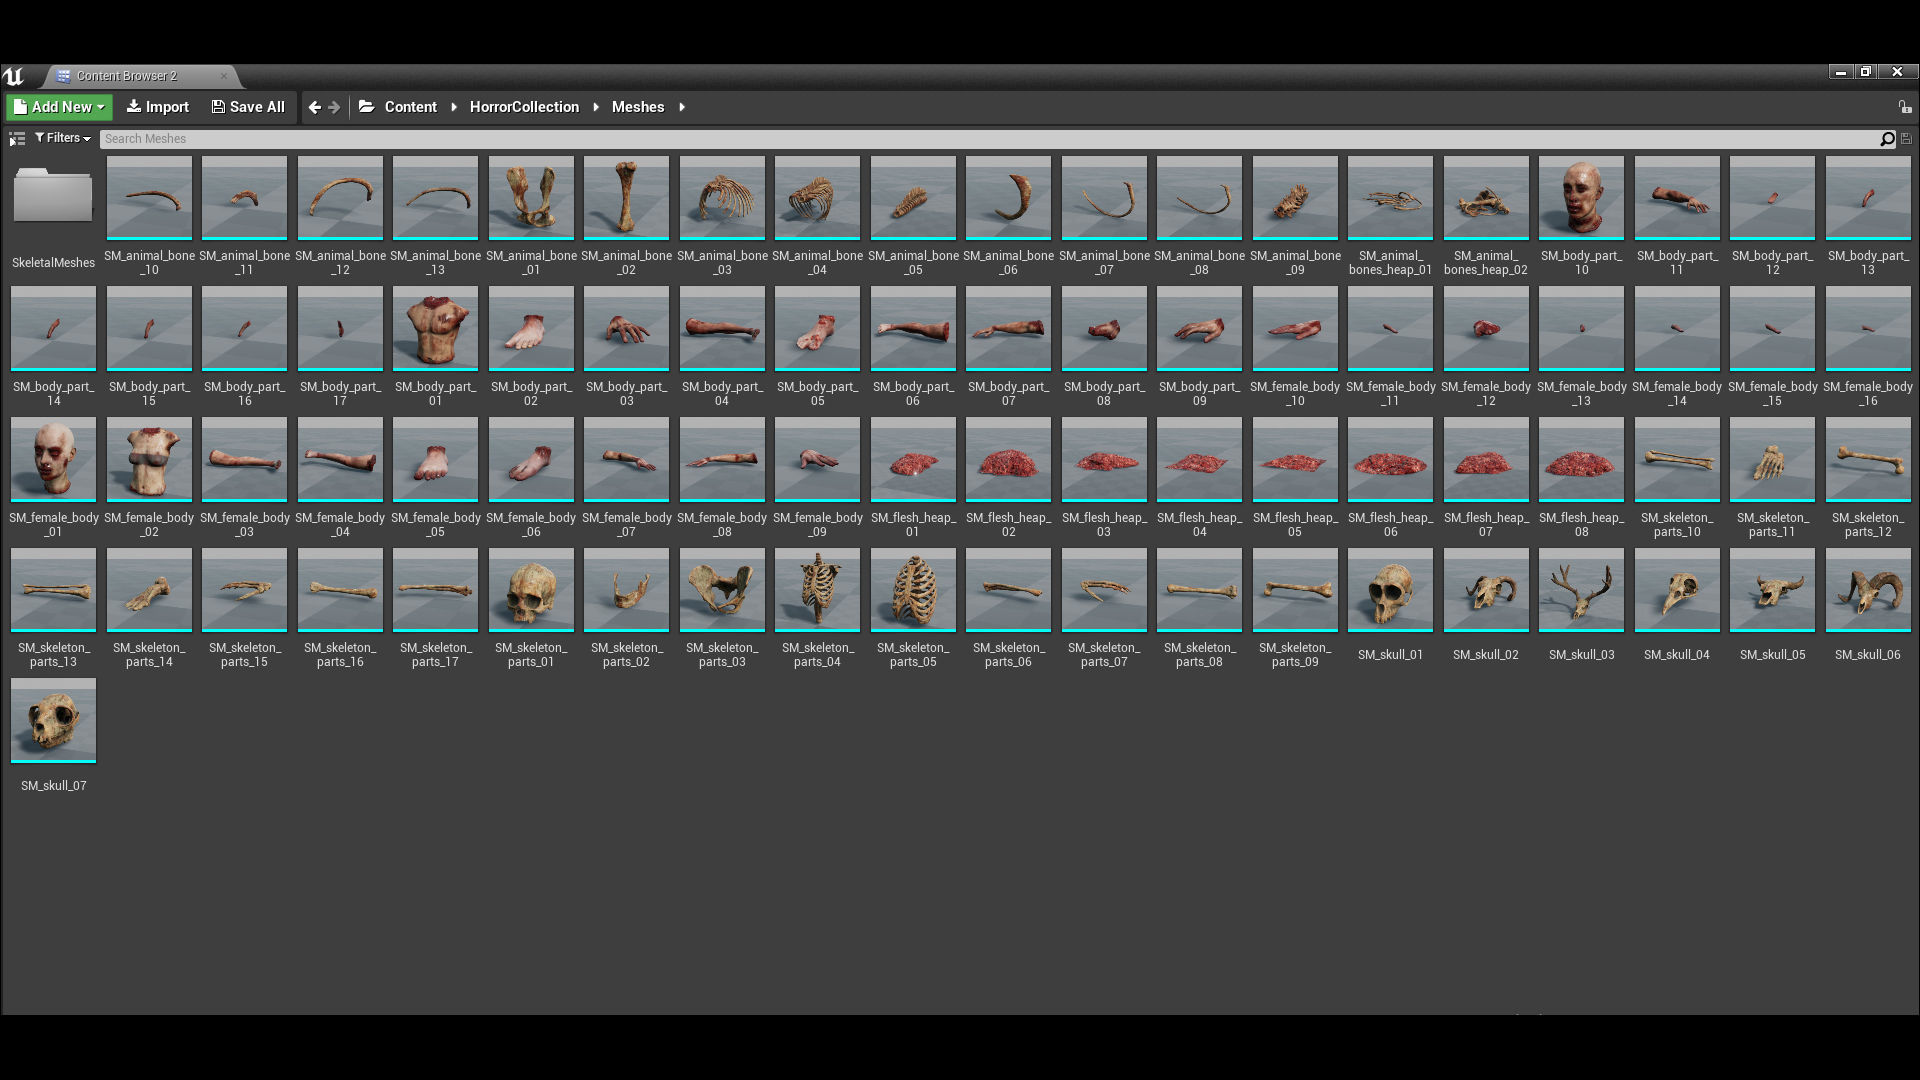The width and height of the screenshot is (1920, 1080).
Task: Open the Filters dropdown
Action: pyautogui.click(x=63, y=138)
